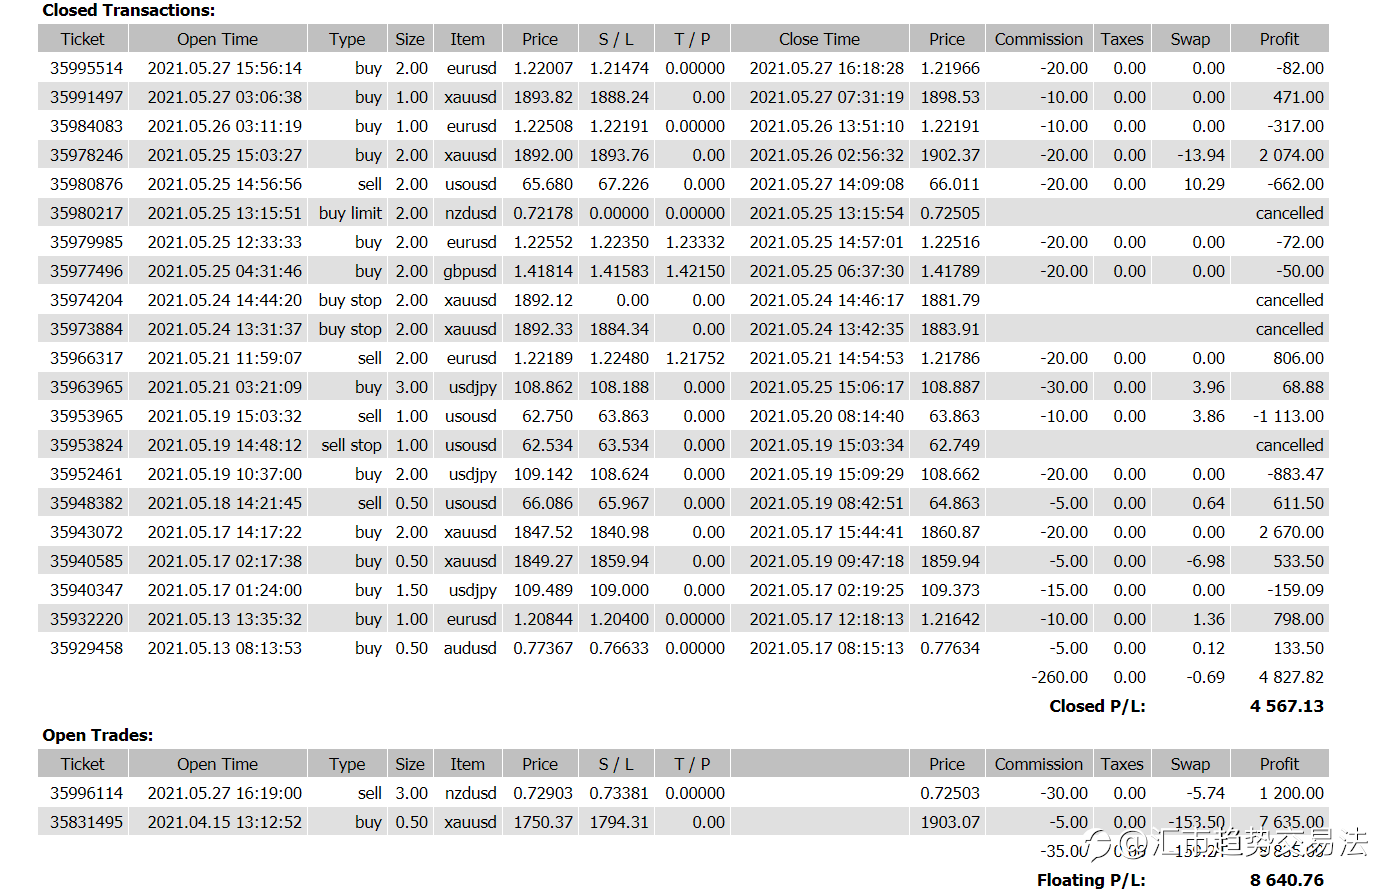Click the Closed P/L label
1383x895 pixels.
point(1097,706)
